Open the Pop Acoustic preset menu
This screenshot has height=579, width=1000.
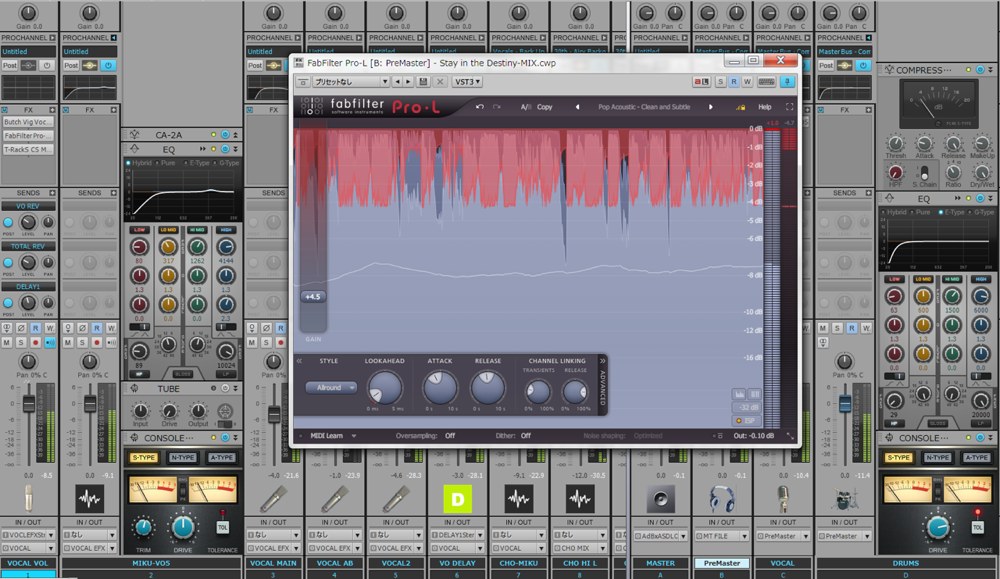pyautogui.click(x=644, y=107)
